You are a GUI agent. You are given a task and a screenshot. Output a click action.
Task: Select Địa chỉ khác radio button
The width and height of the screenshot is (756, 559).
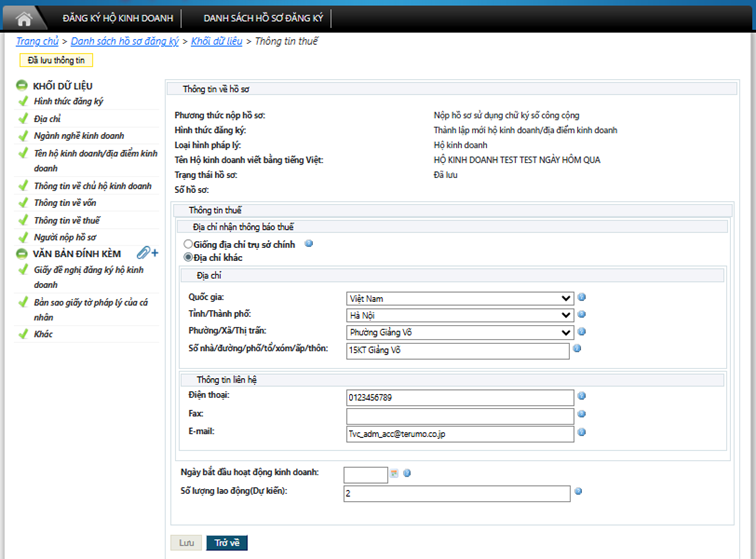187,257
